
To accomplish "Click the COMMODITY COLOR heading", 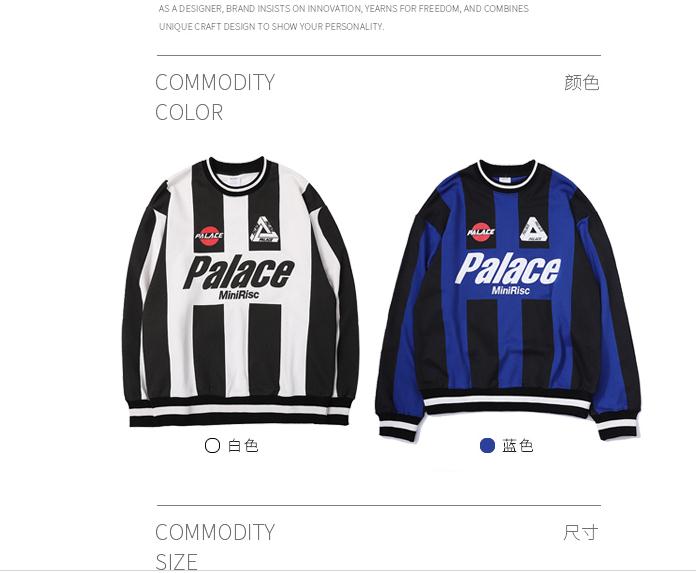I will [215, 97].
